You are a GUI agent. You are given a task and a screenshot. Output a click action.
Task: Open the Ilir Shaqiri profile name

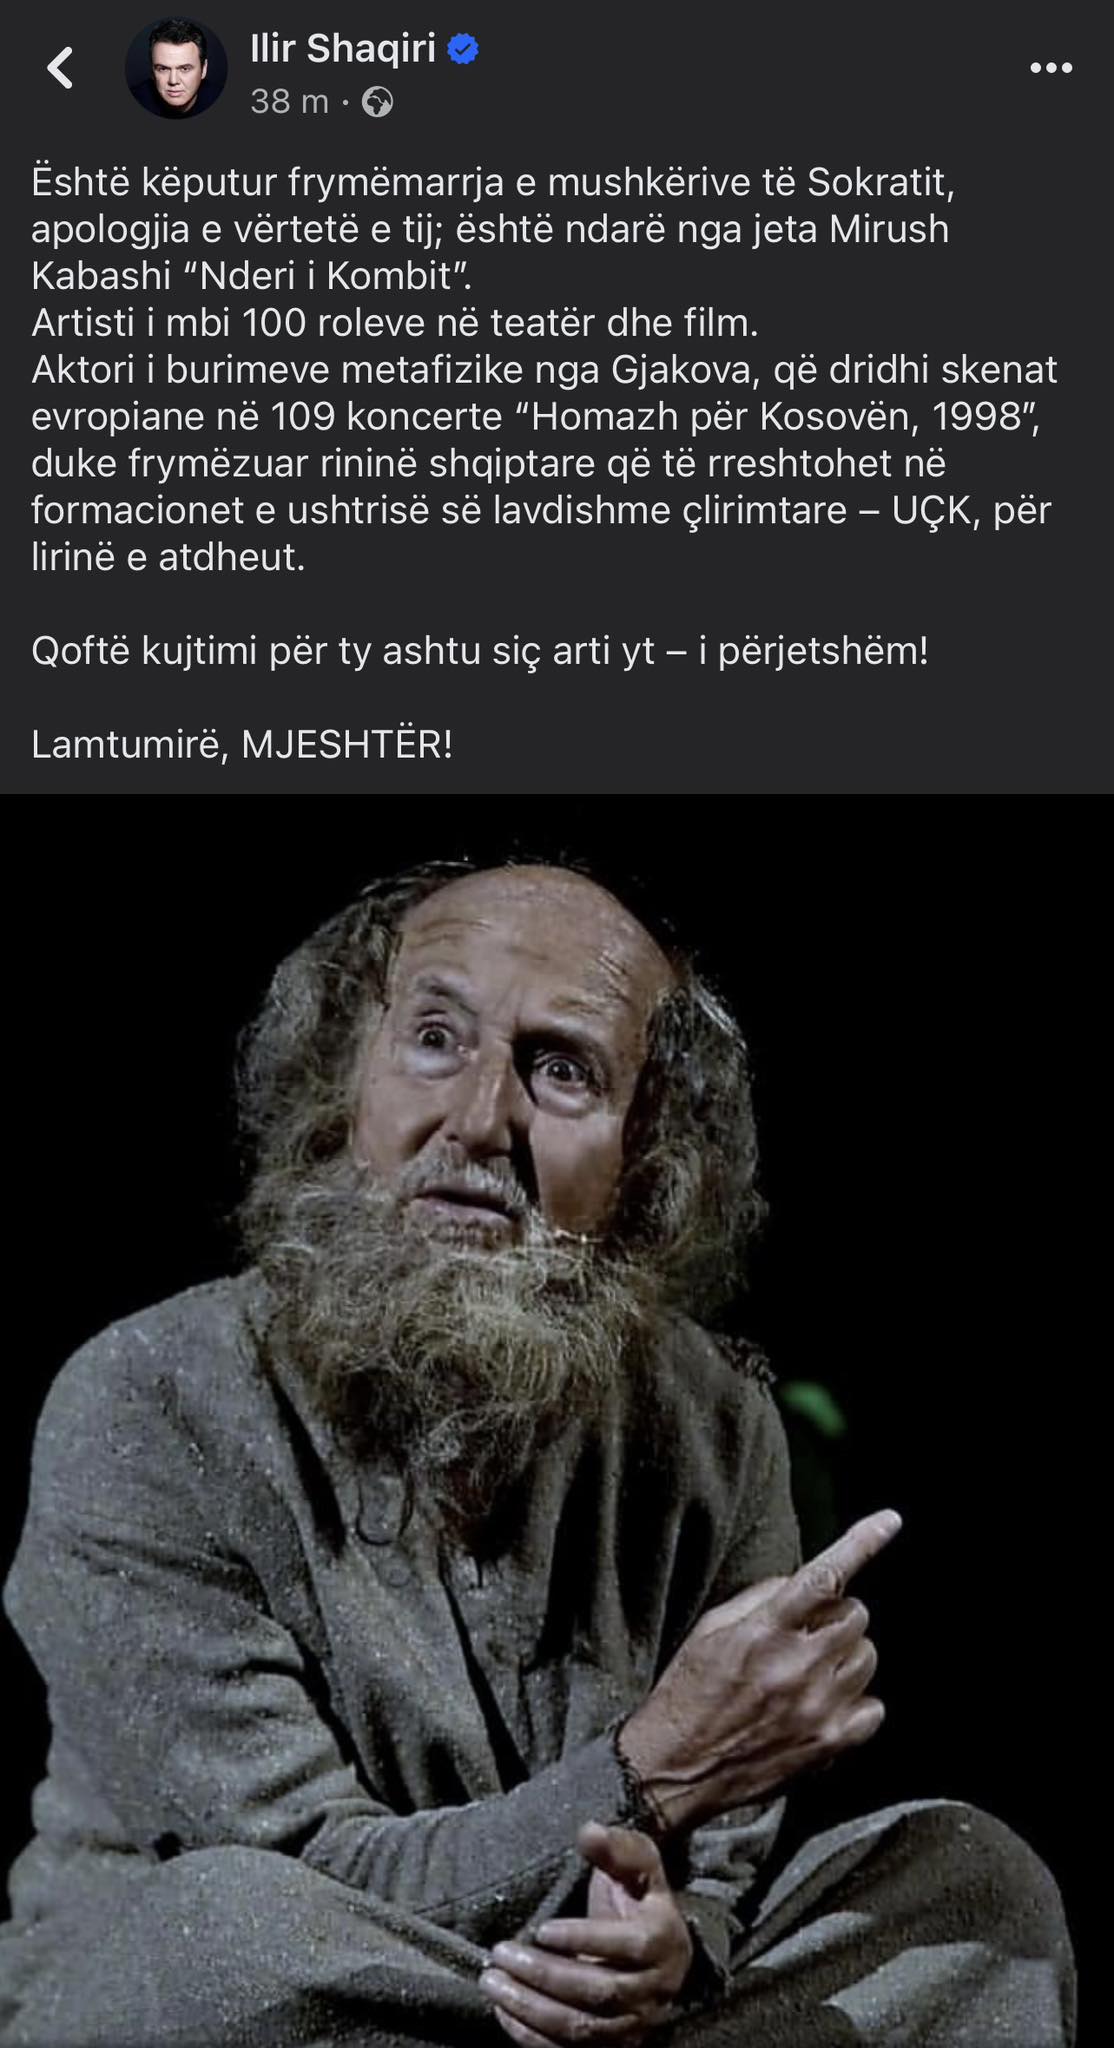coord(343,48)
